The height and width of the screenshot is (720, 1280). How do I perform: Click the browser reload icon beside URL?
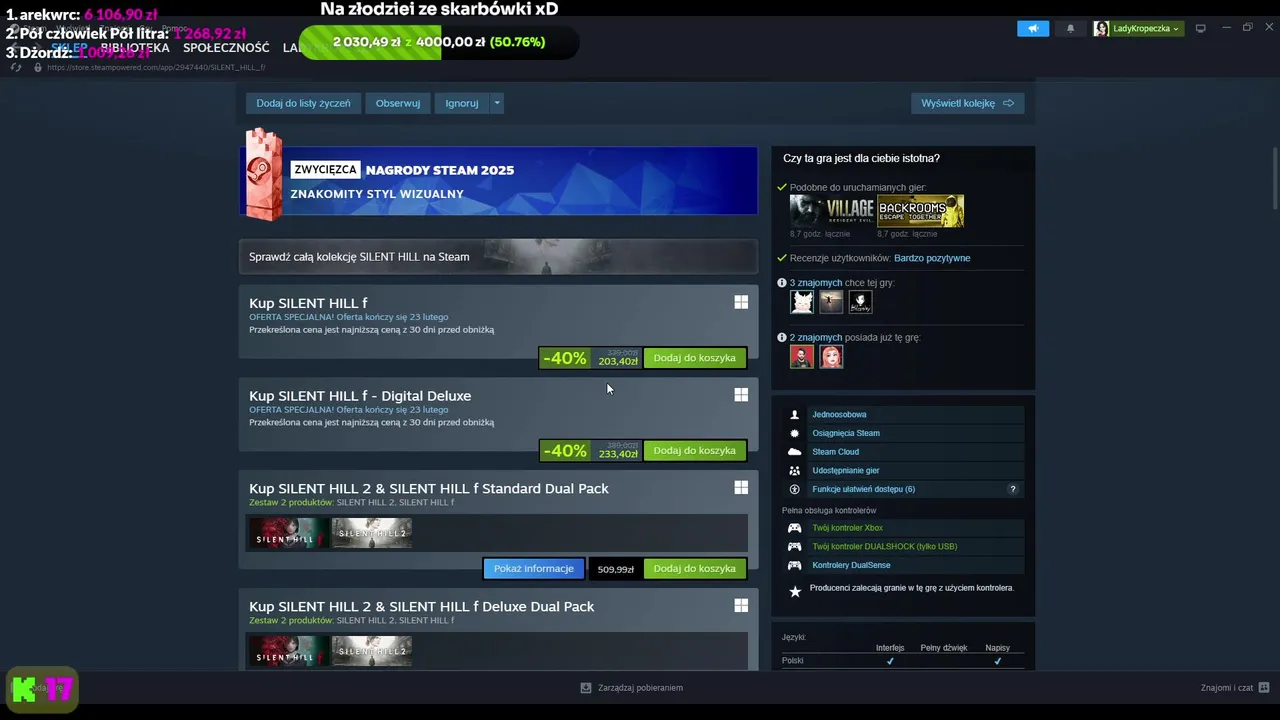point(16,67)
